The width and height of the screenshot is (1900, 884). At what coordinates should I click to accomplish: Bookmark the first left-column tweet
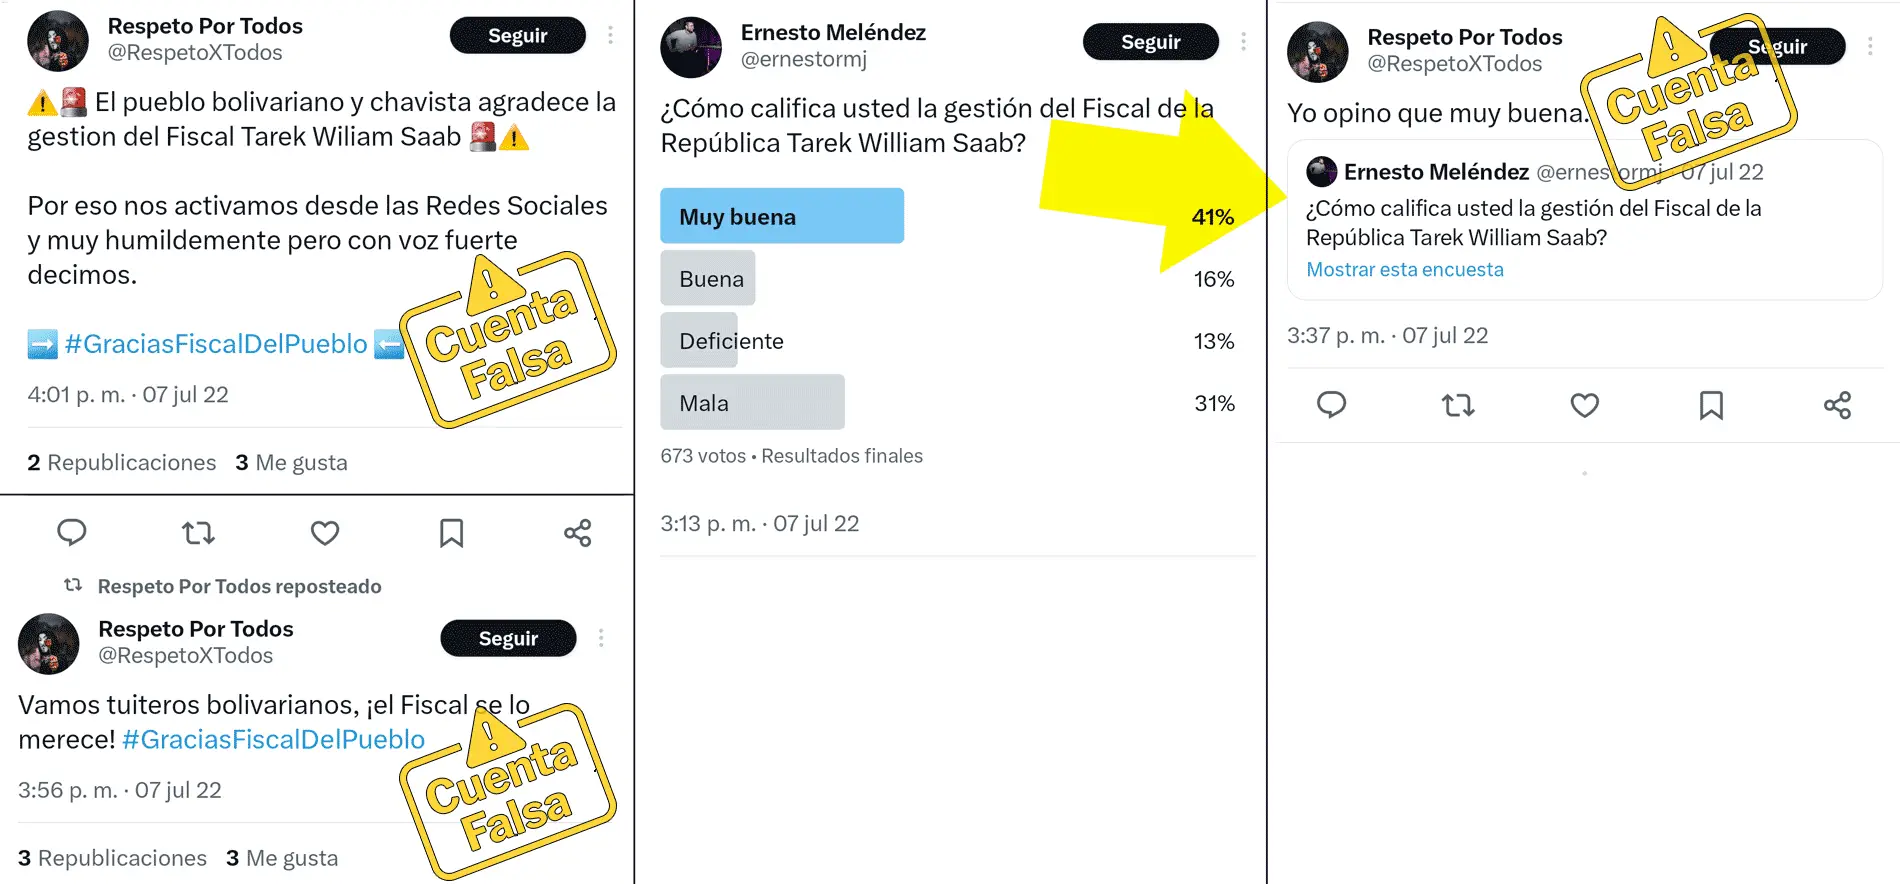[451, 533]
